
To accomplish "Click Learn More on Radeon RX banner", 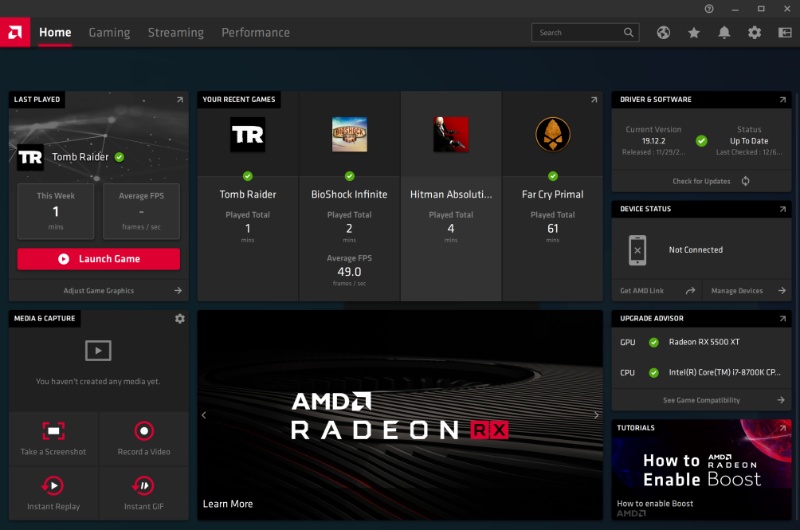I will tap(228, 504).
